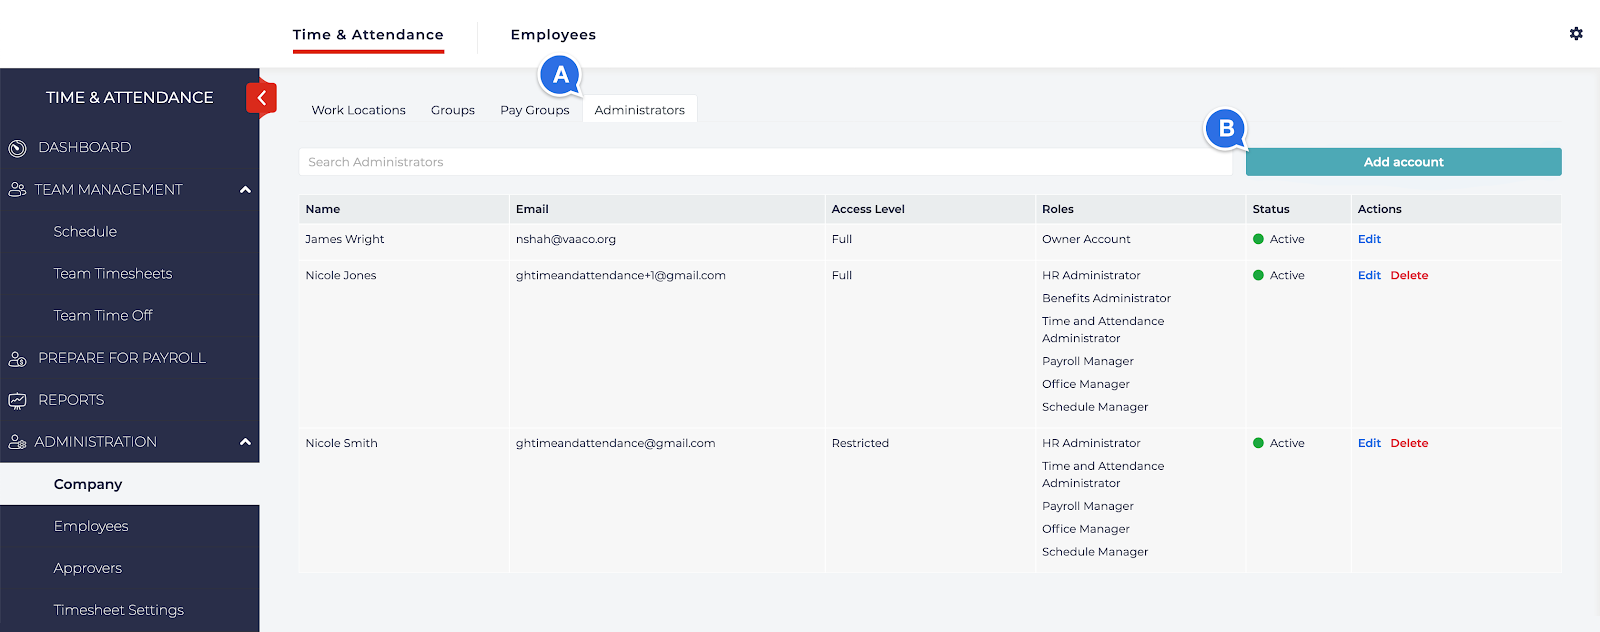
Task: Open the Work Locations tab
Action: pyautogui.click(x=358, y=110)
